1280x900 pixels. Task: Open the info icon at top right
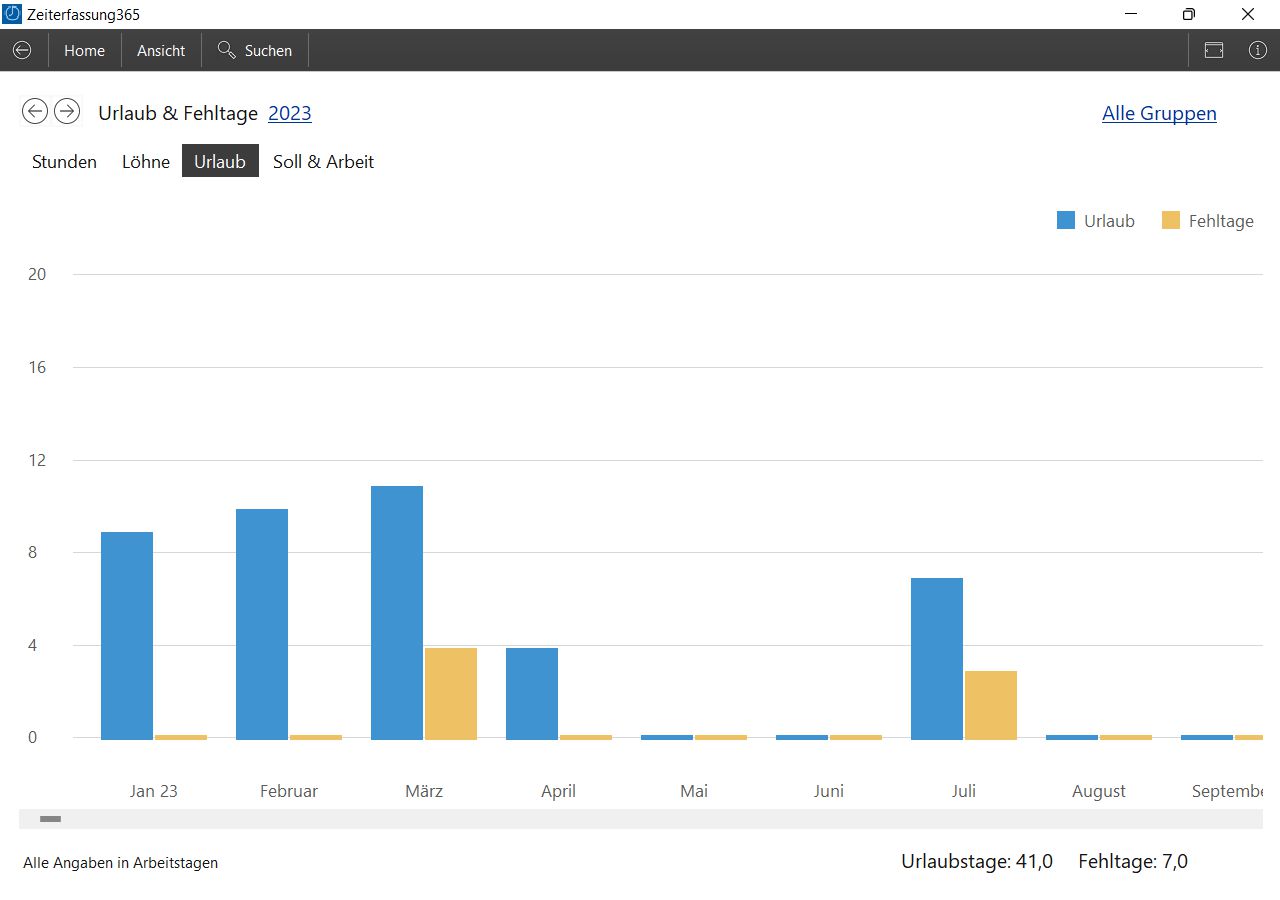[x=1257, y=50]
